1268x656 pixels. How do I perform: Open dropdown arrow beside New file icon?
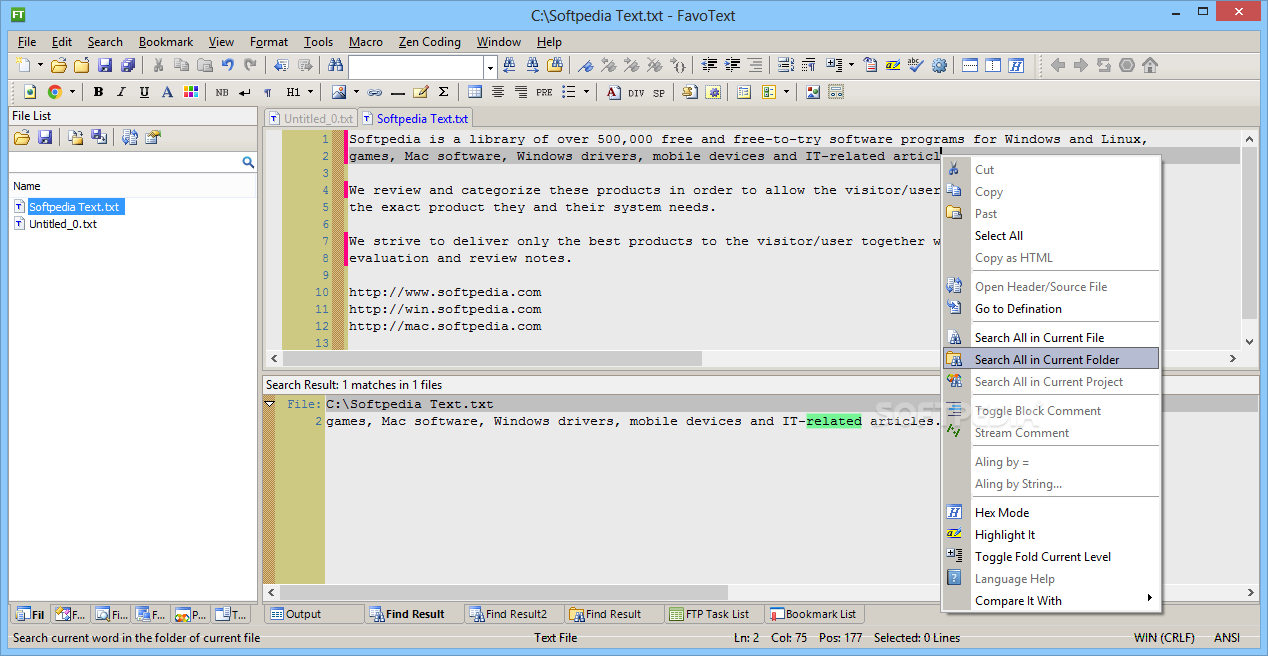(x=41, y=65)
